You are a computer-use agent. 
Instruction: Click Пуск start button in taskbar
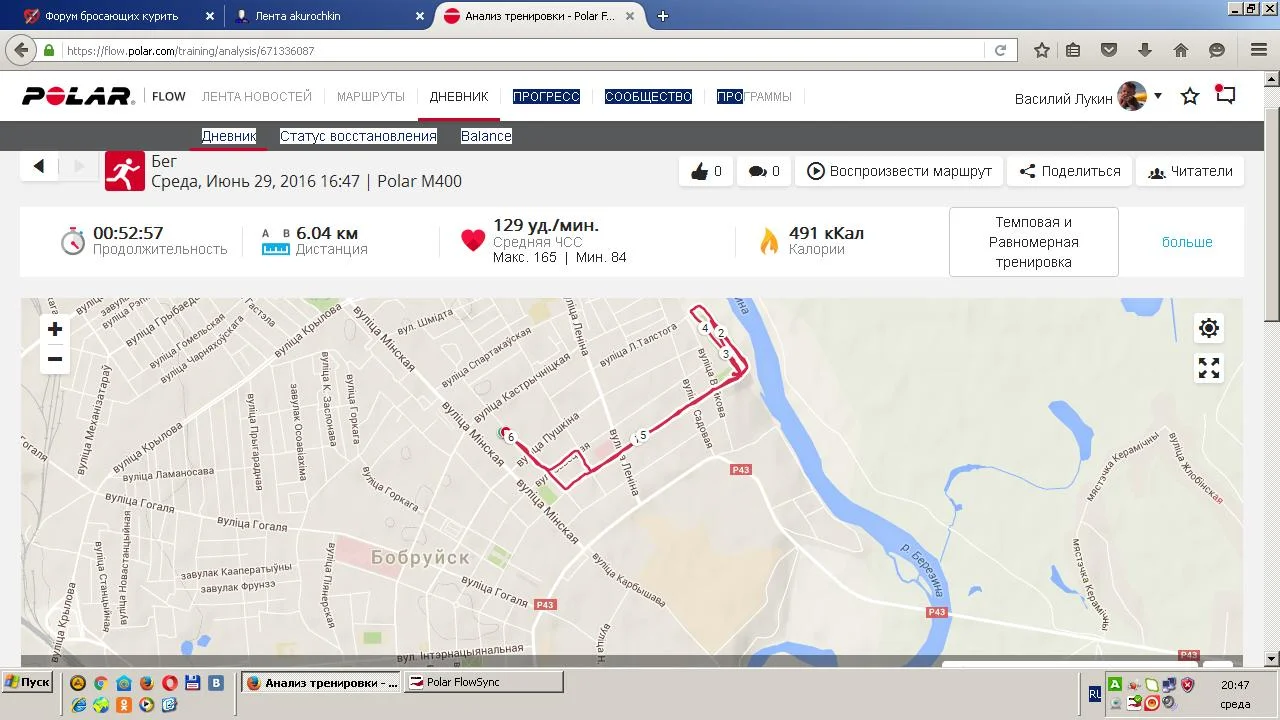pos(27,682)
